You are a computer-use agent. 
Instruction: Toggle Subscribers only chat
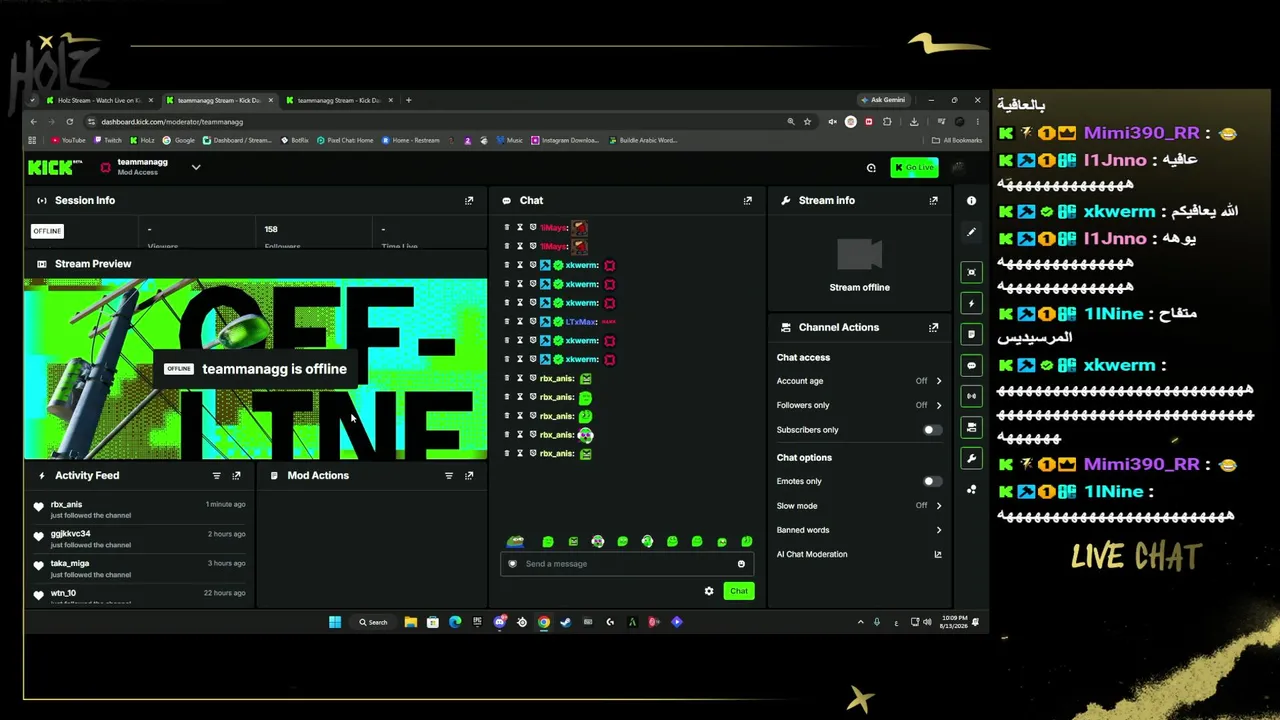click(932, 430)
